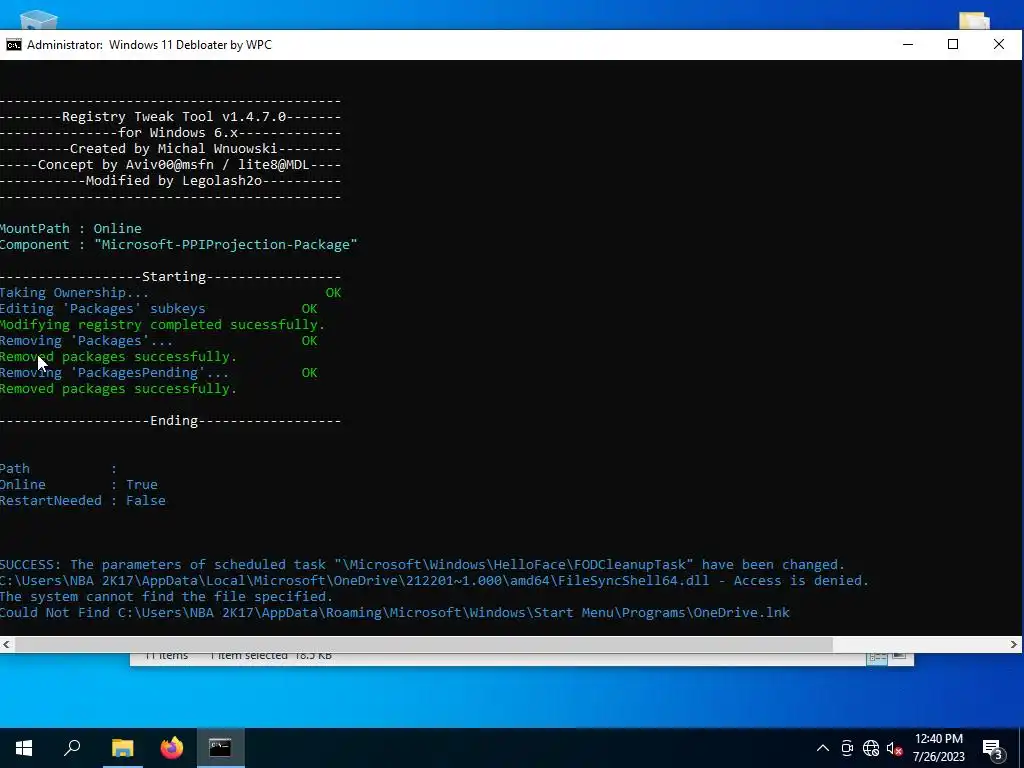Open the Action Center notifications icon
This screenshot has width=1024, height=768.
click(993, 748)
